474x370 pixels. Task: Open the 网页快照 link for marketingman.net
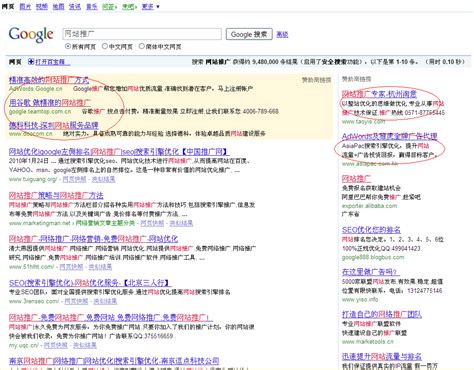click(x=152, y=223)
